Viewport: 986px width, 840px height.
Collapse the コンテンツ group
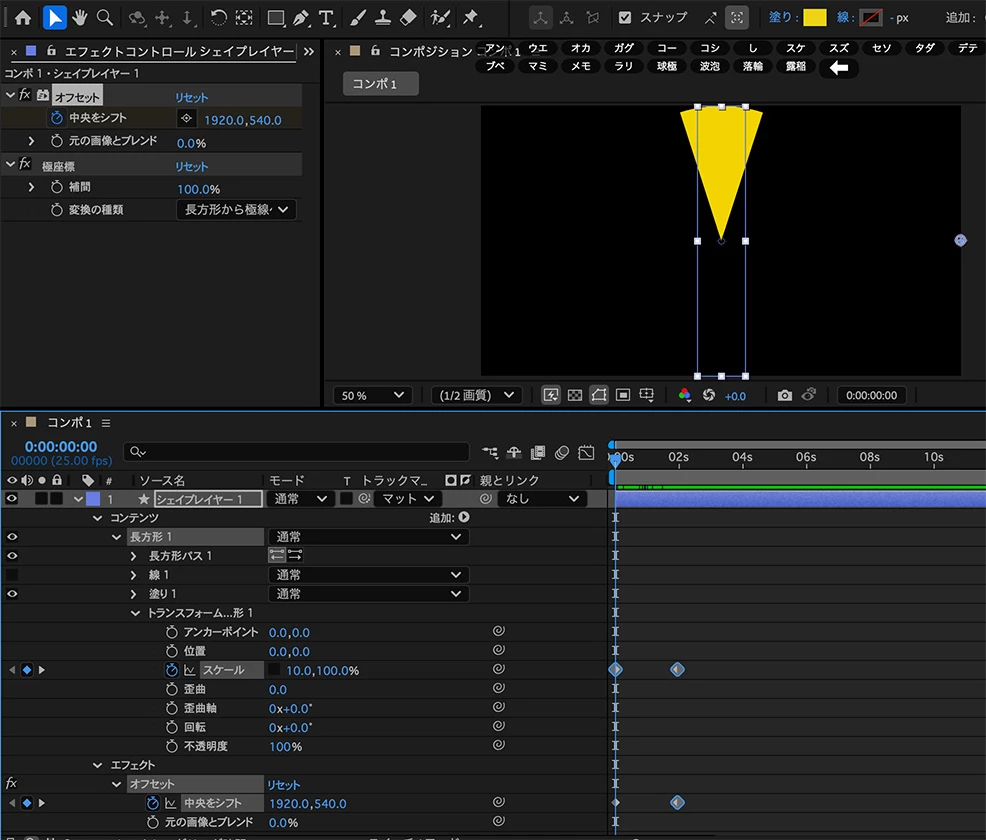click(97, 518)
